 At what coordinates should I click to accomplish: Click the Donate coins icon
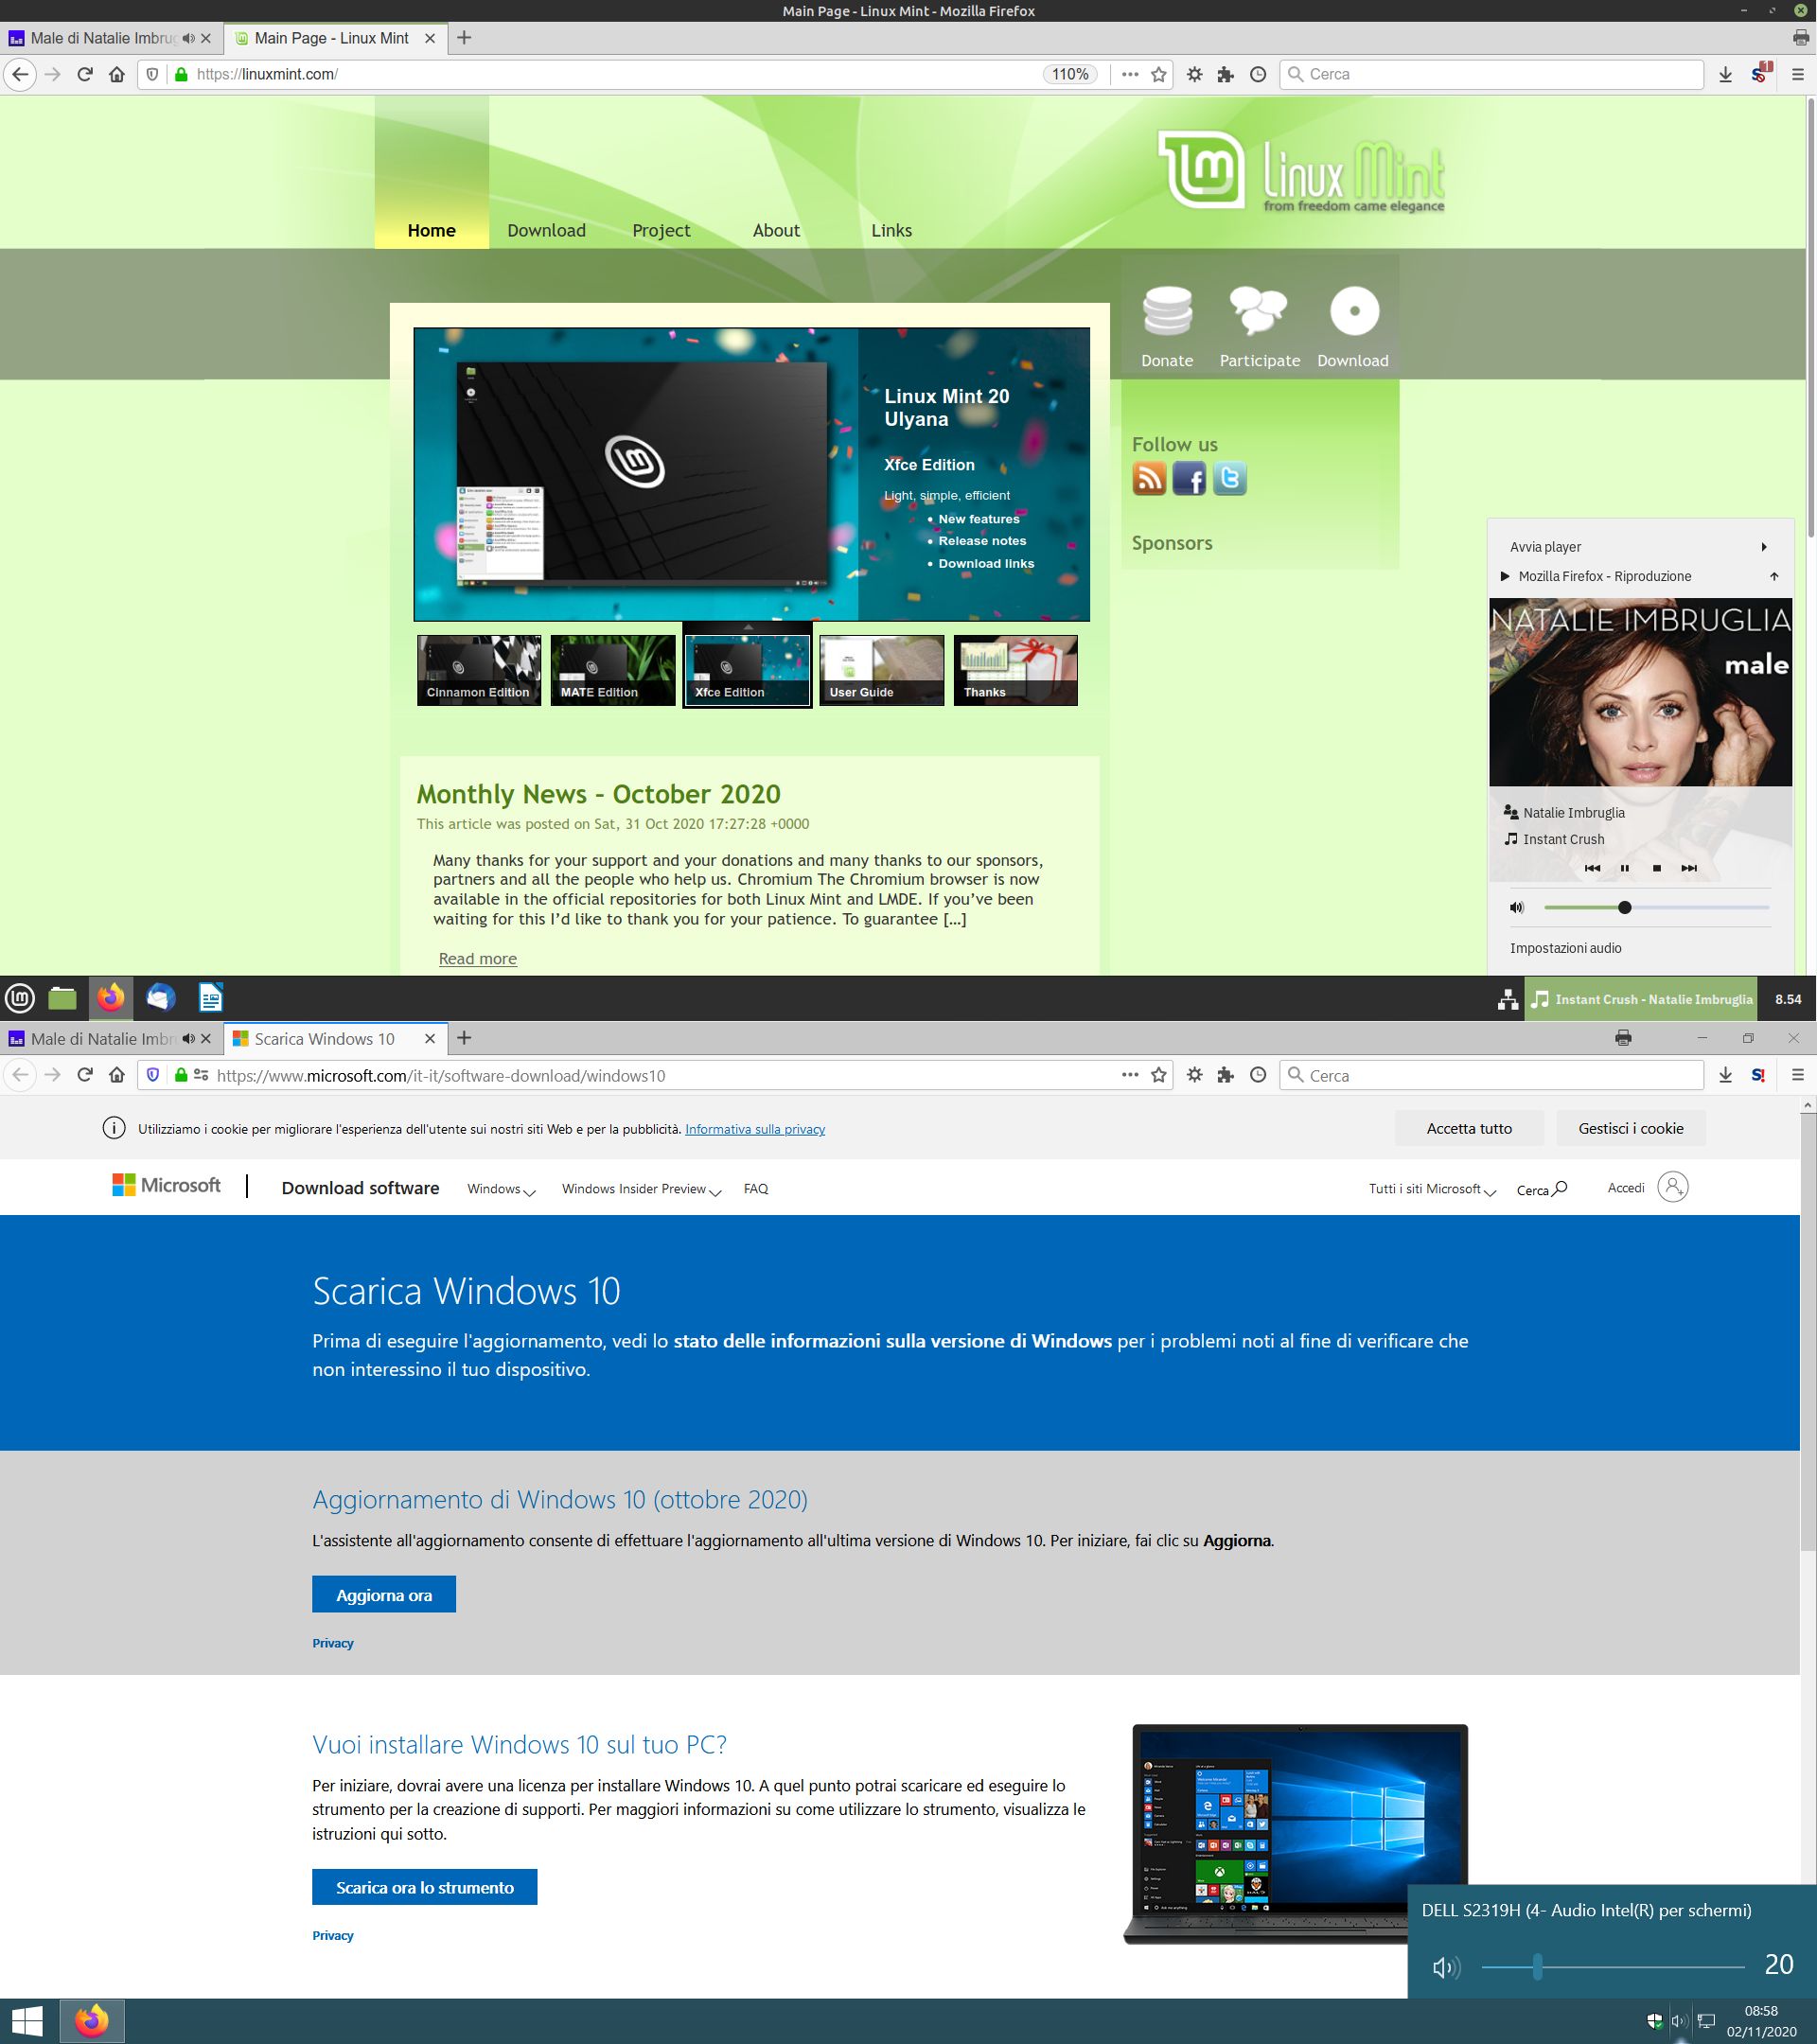point(1167,310)
